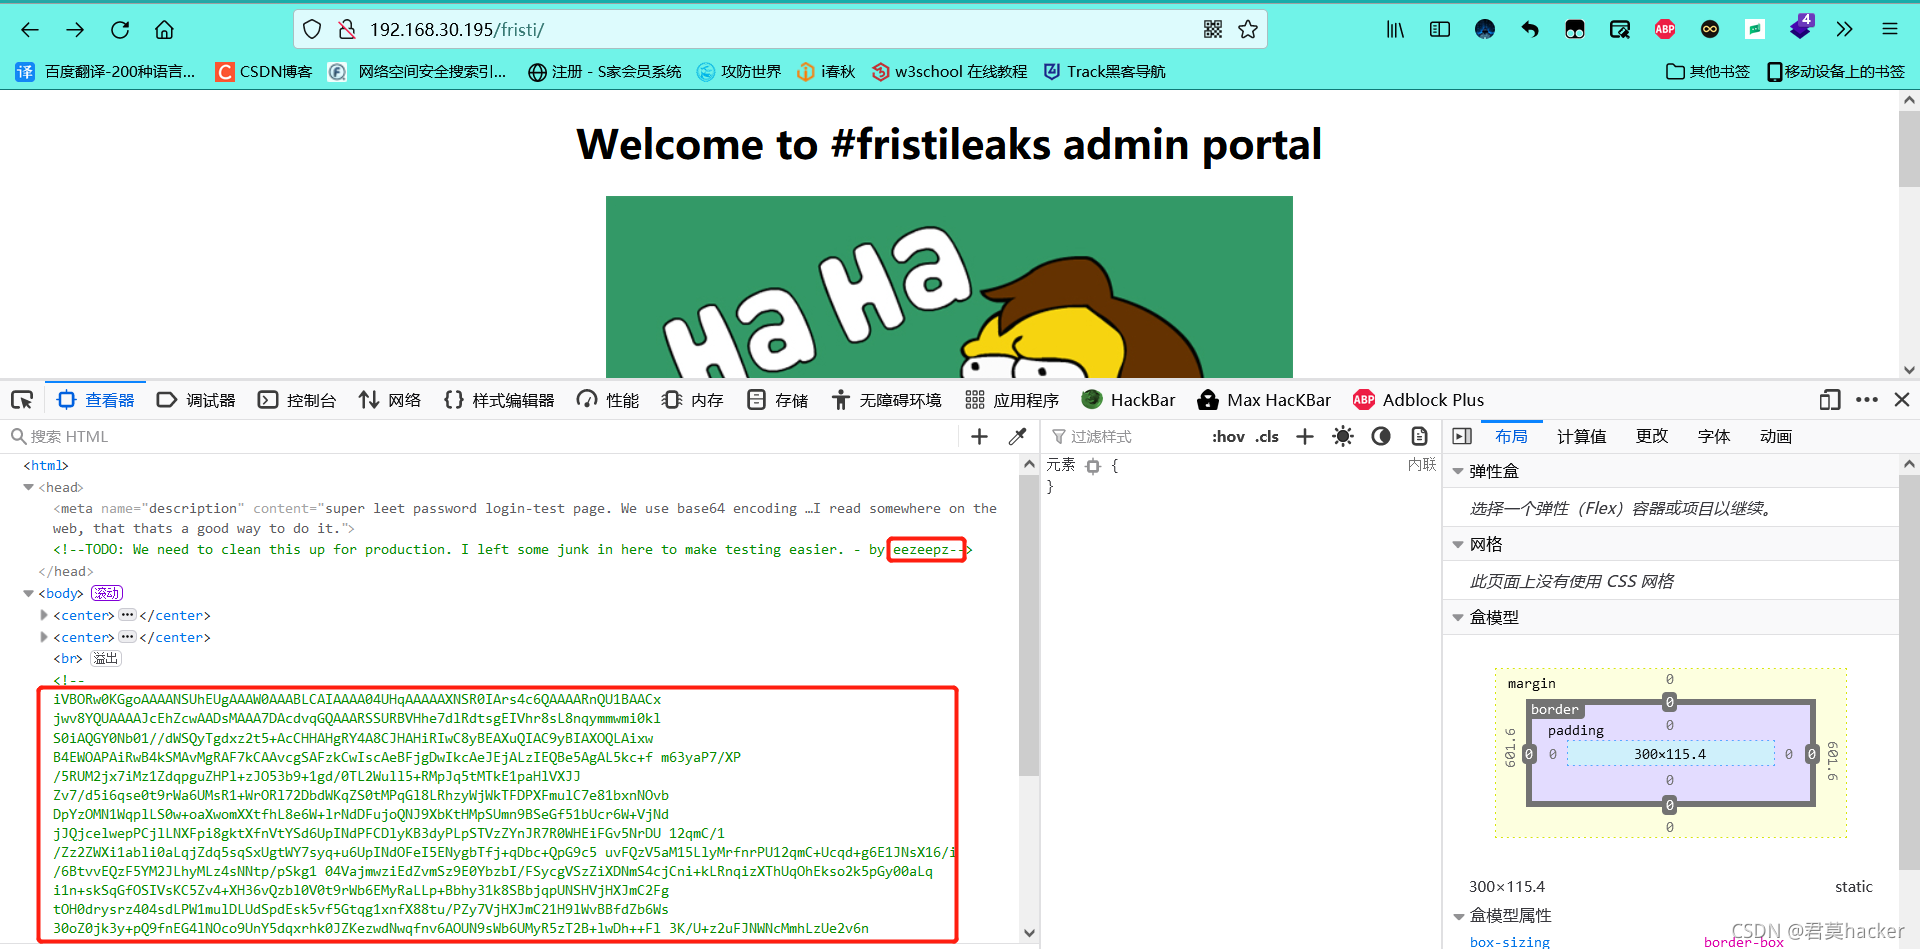Switch to the 查看器 inspector tab

pyautogui.click(x=96, y=400)
